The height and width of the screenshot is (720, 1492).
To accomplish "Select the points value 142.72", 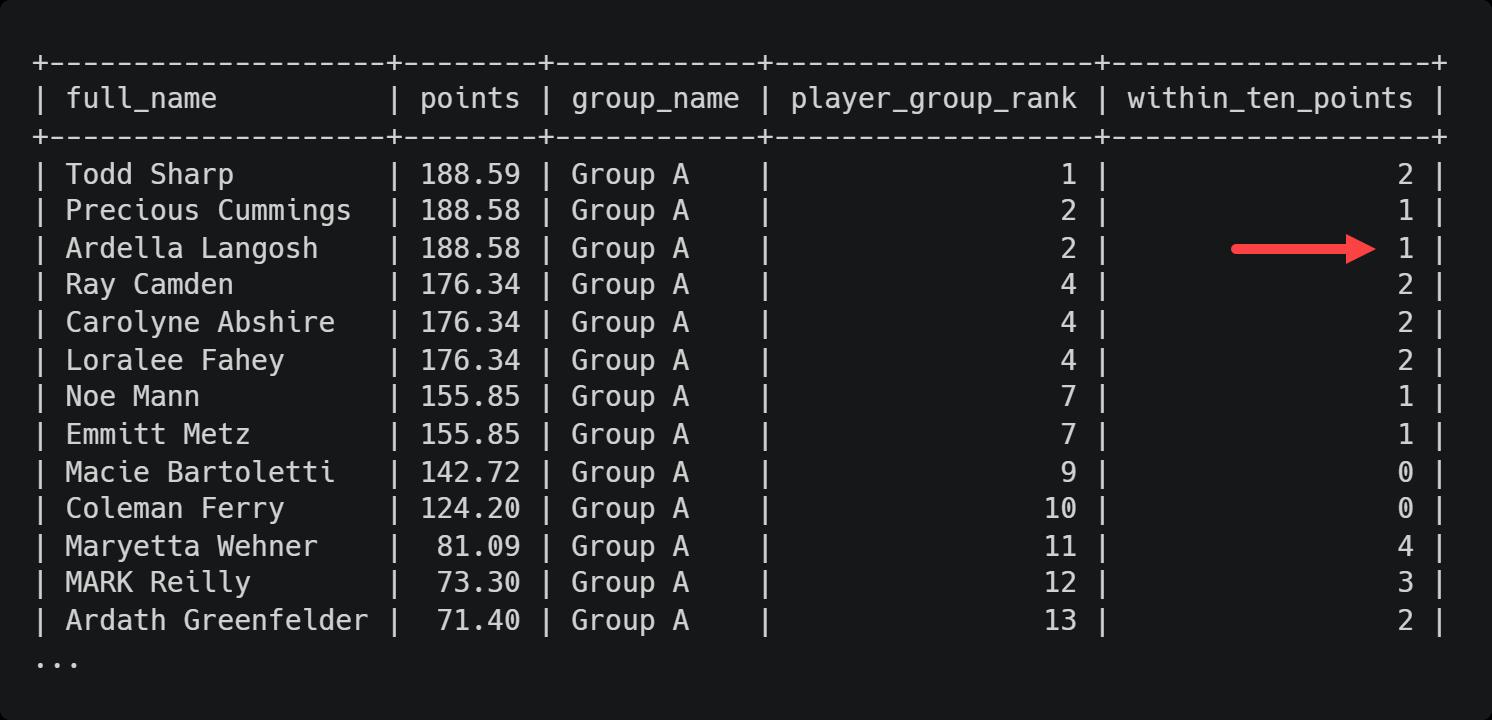I will (470, 471).
